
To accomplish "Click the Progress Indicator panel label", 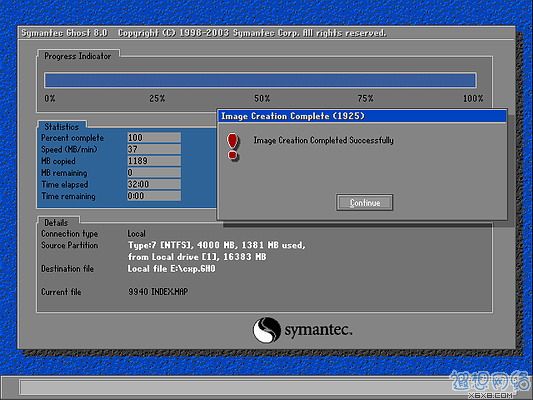I will [x=78, y=56].
